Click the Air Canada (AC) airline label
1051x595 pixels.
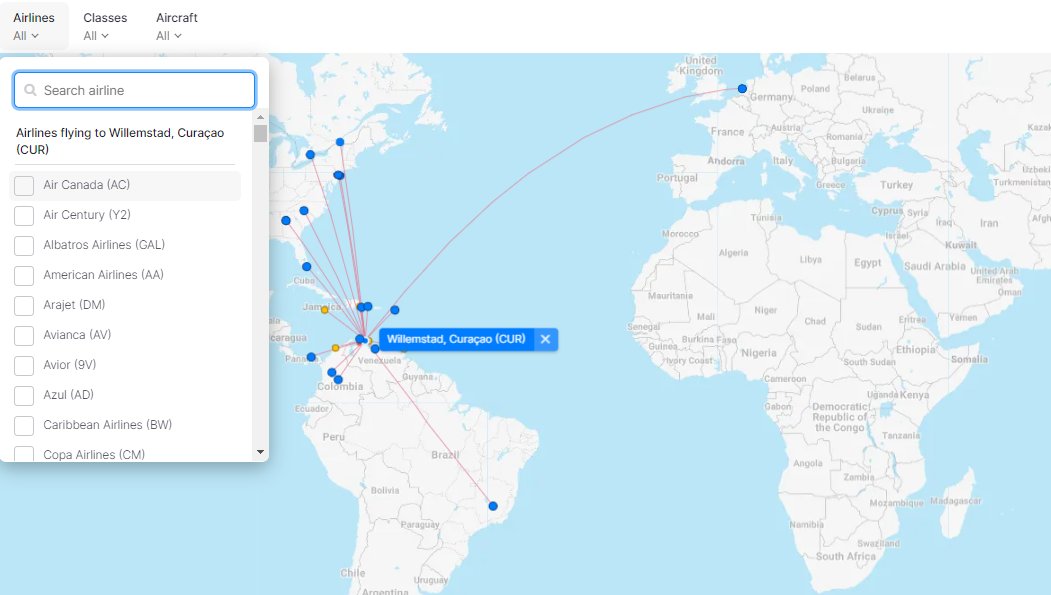(x=86, y=185)
